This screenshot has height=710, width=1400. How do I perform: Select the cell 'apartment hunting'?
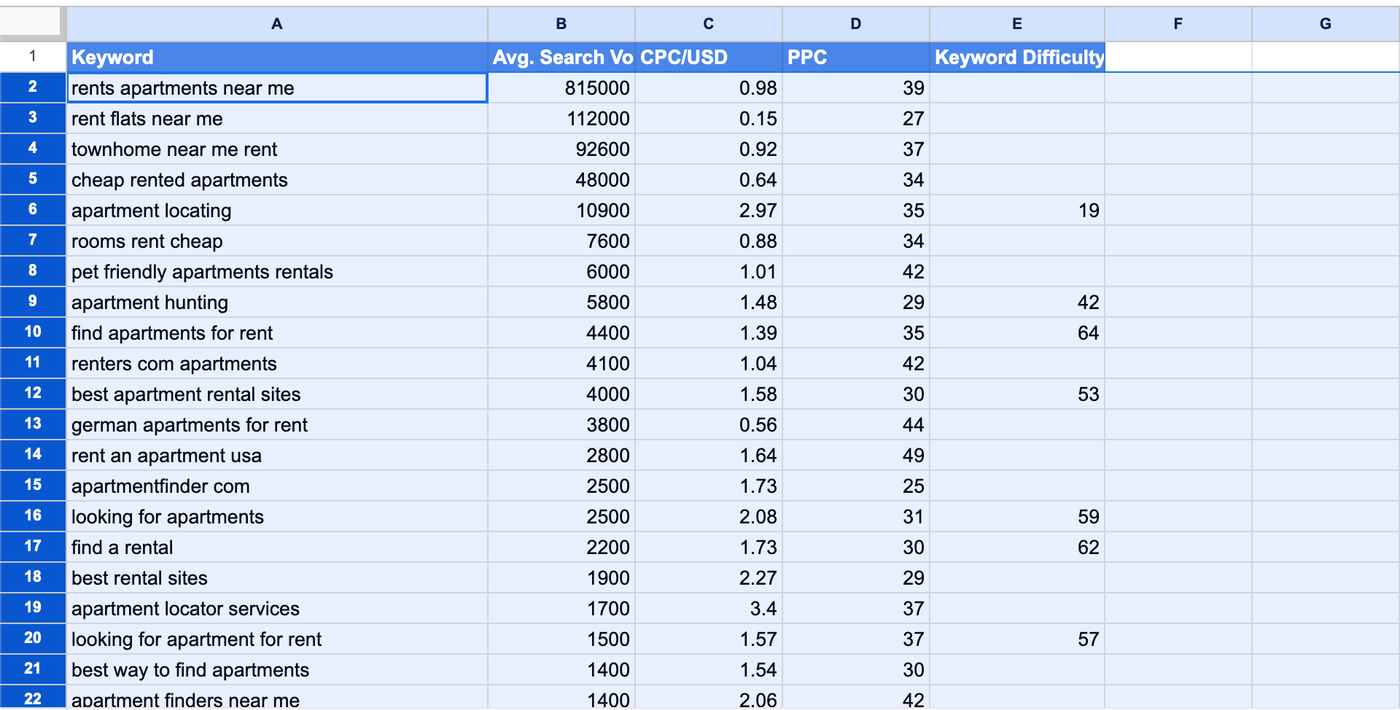[276, 302]
